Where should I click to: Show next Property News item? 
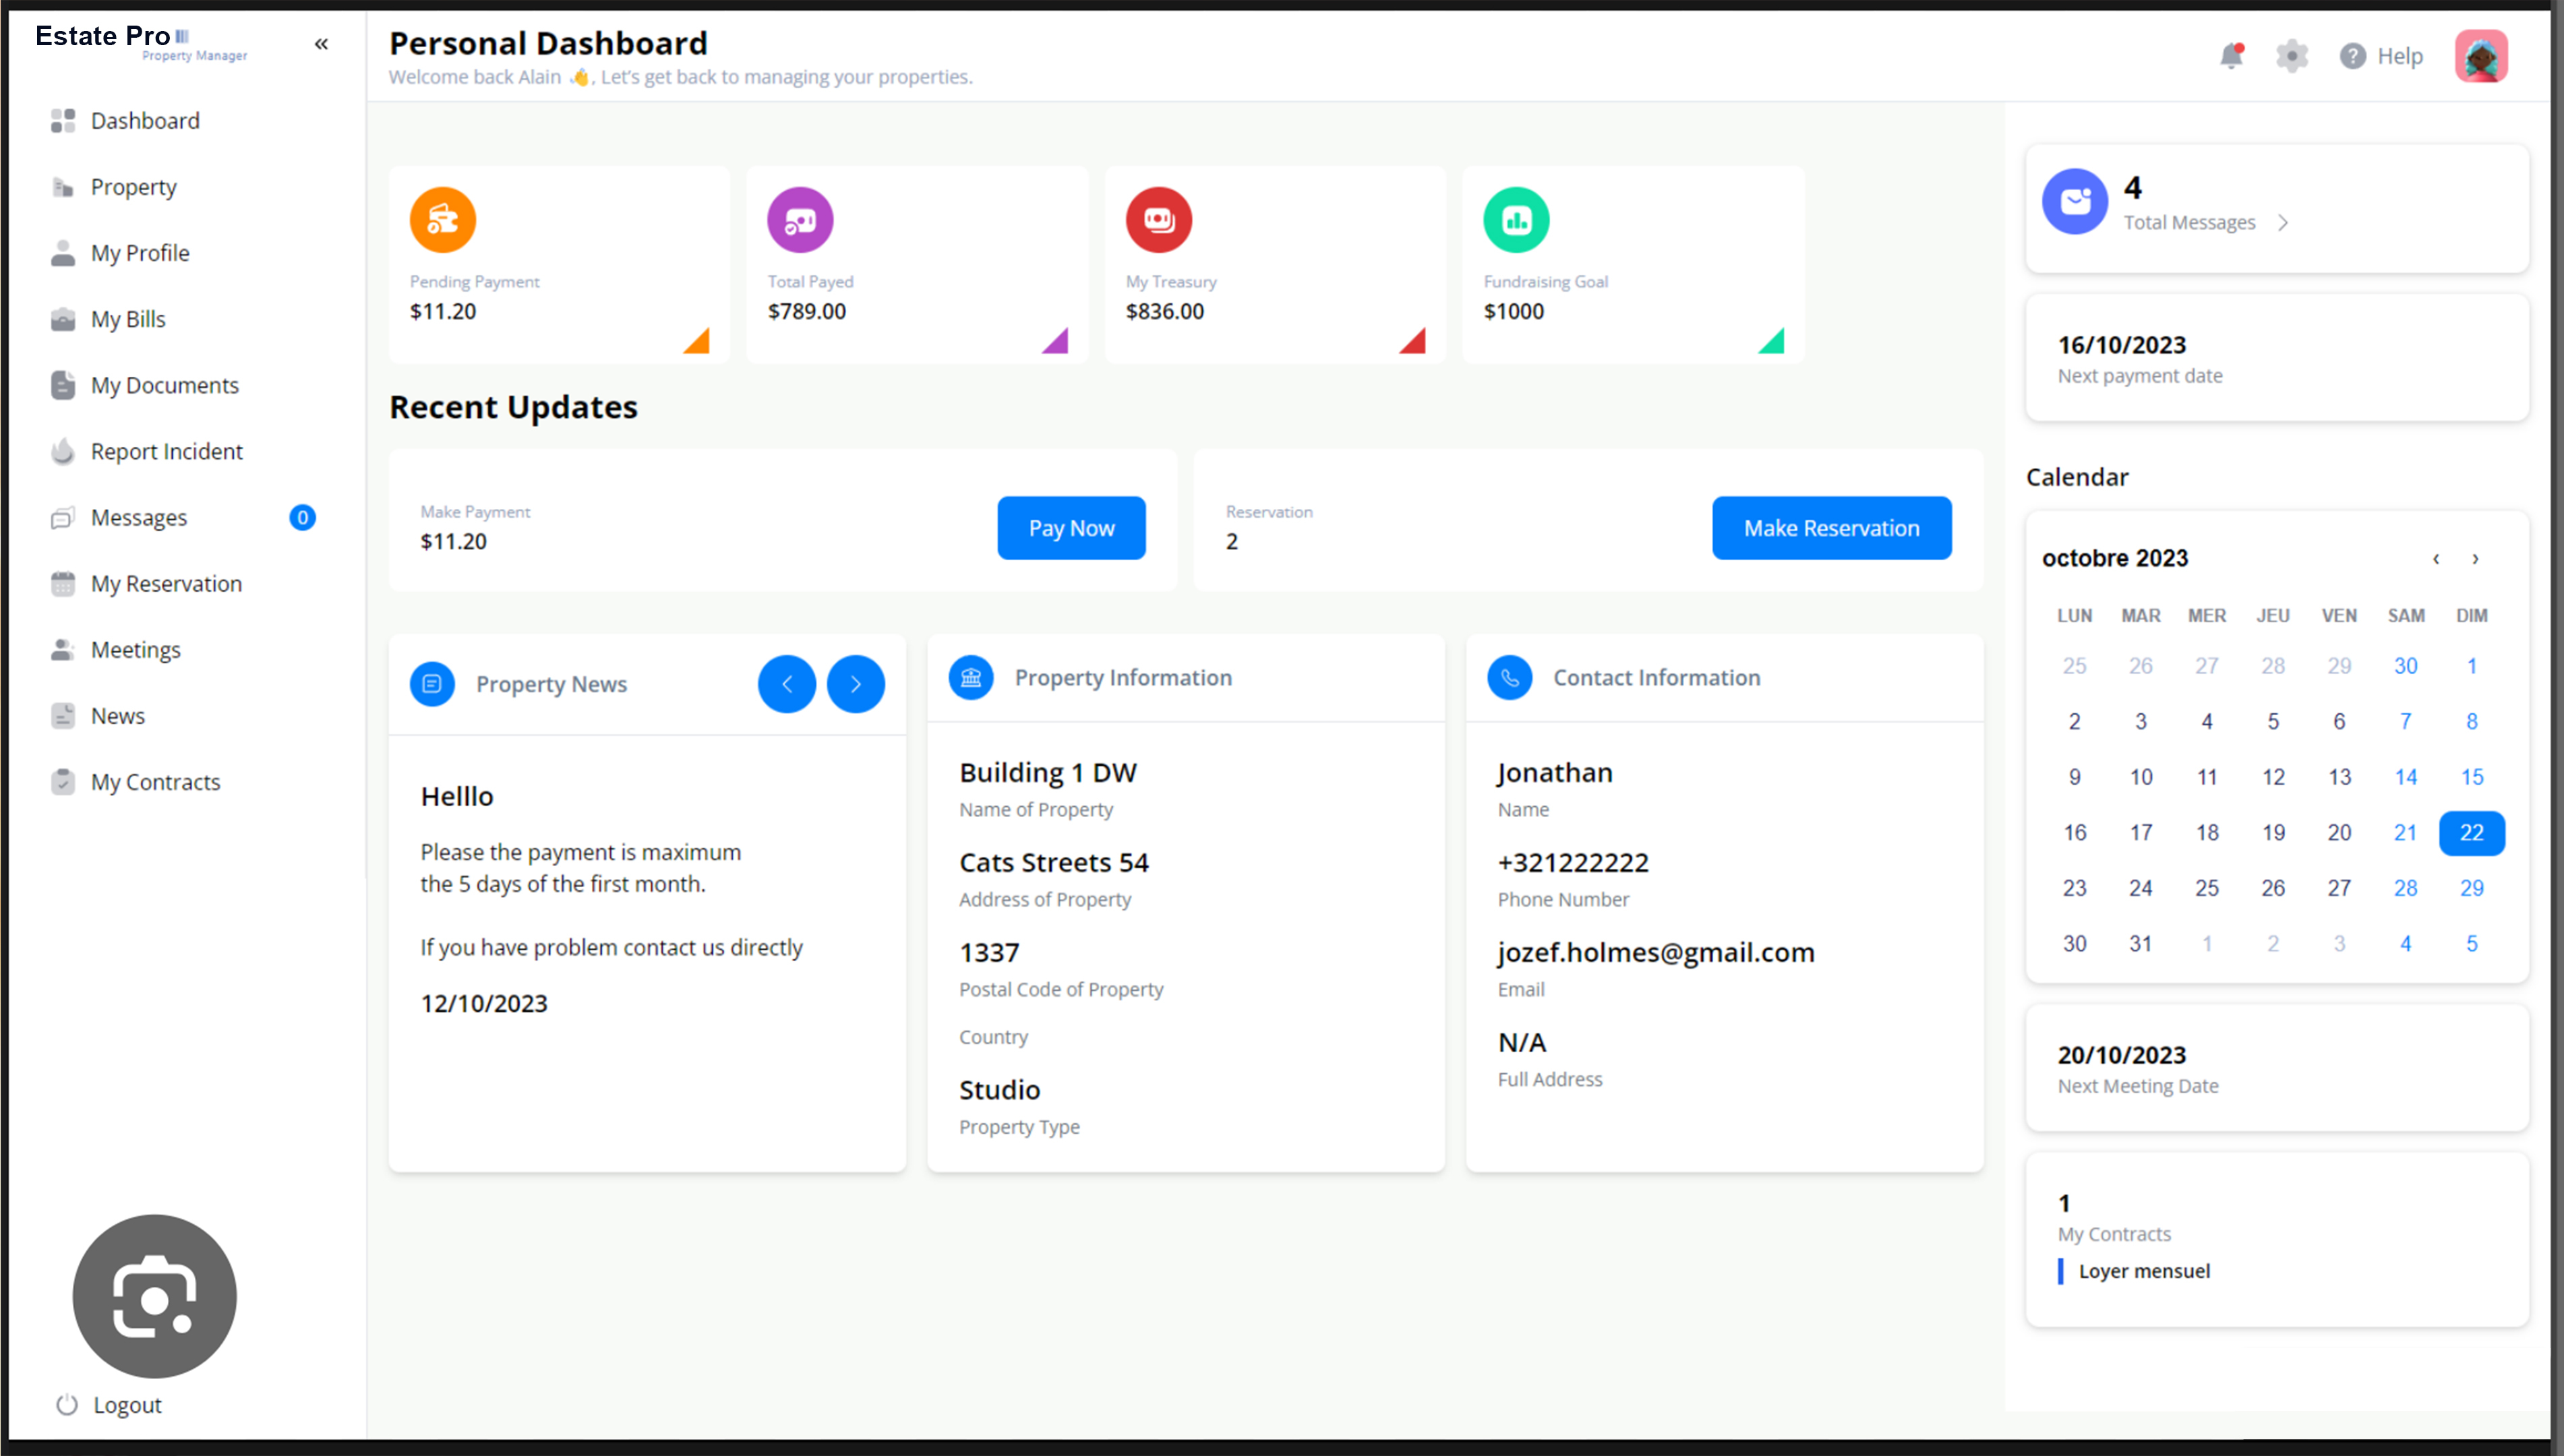click(x=855, y=684)
